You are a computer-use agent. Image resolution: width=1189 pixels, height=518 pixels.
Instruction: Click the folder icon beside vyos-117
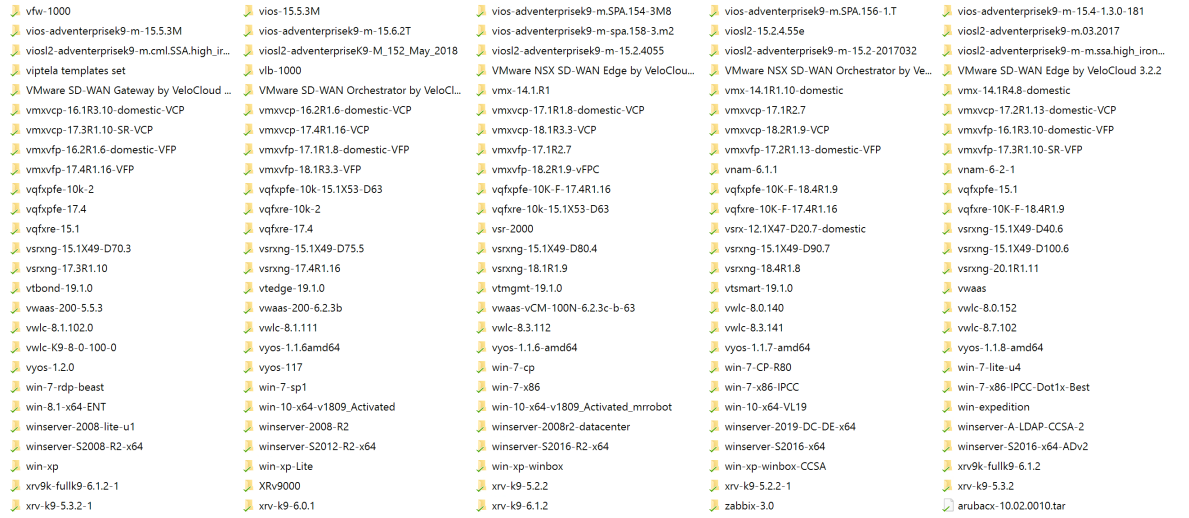click(249, 367)
